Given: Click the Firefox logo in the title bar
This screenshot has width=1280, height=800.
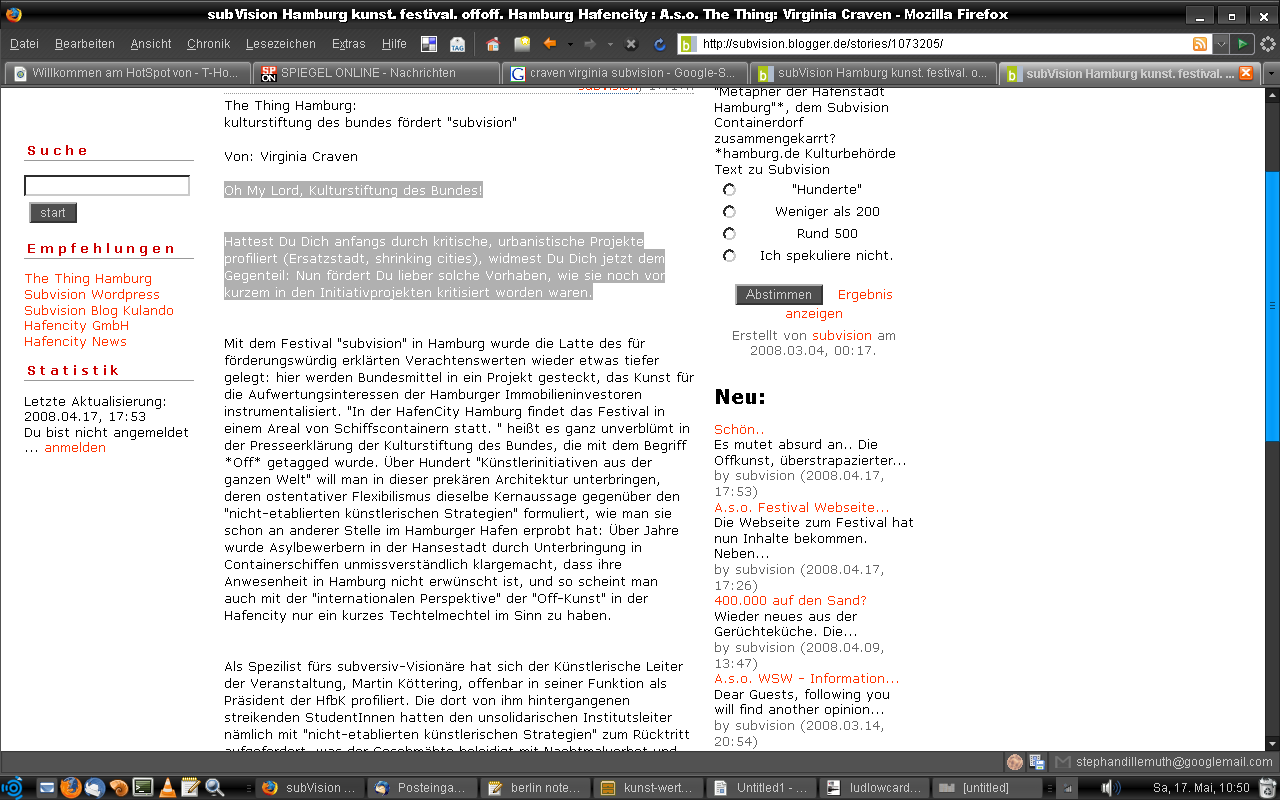Looking at the screenshot, I should coord(13,14).
